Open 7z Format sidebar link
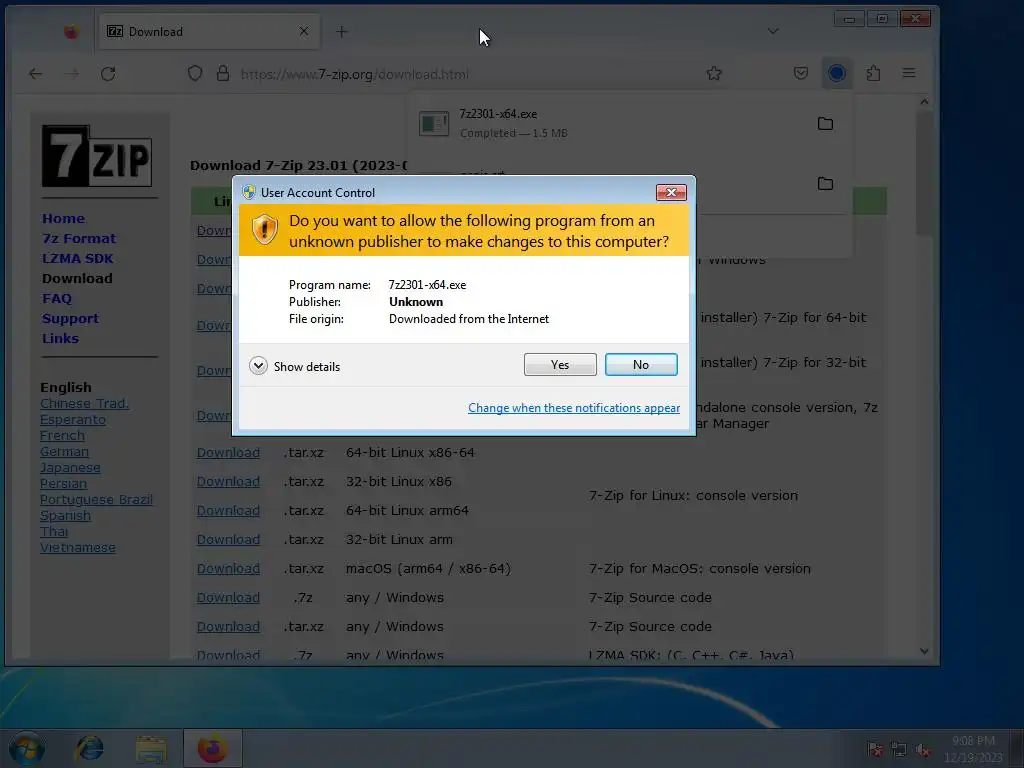This screenshot has width=1024, height=768. click(x=79, y=238)
